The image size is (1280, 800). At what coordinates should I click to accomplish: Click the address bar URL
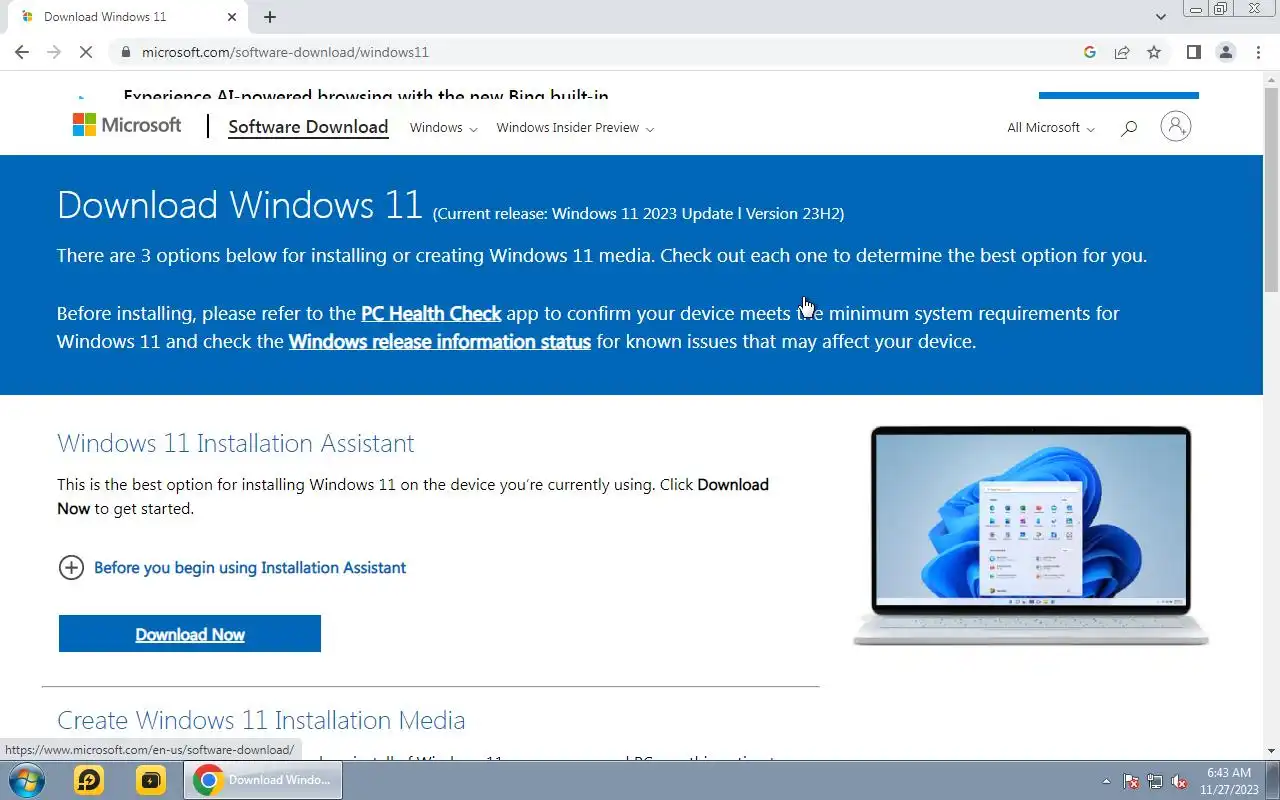285,52
